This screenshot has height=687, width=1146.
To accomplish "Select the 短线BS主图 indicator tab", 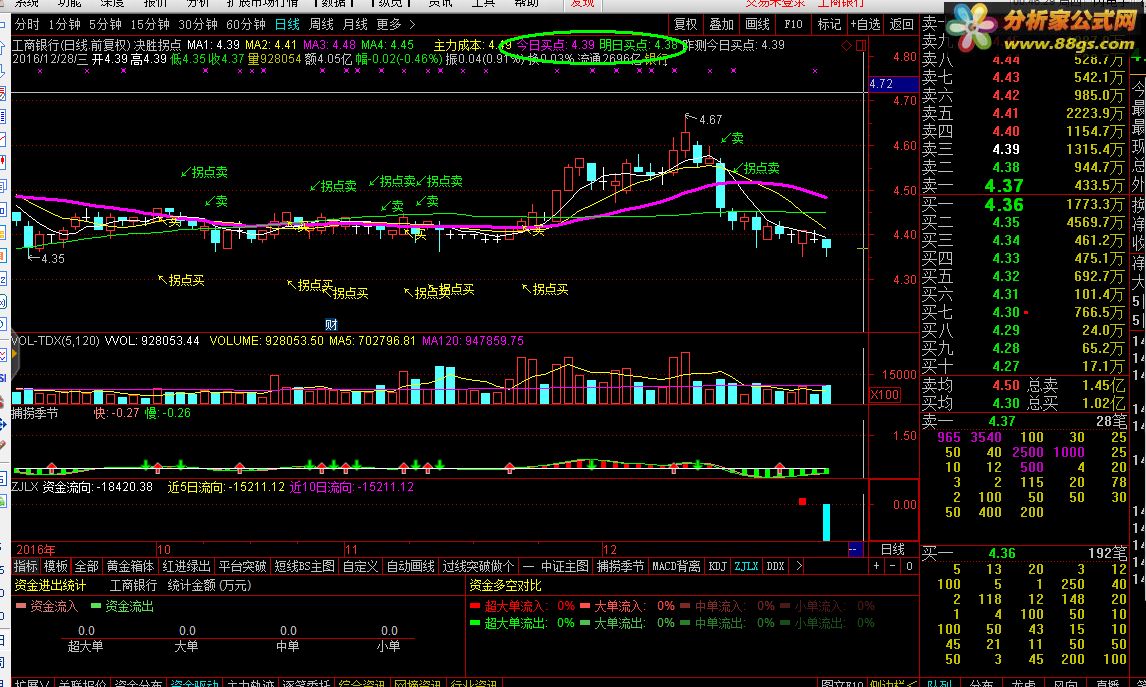I will click(305, 566).
